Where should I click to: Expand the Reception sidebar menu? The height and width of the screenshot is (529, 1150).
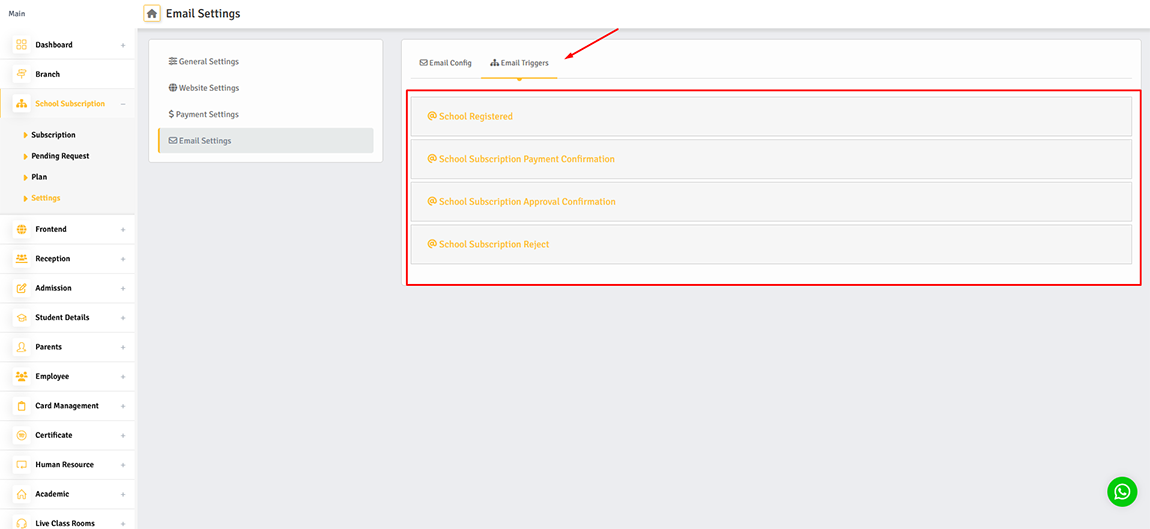point(123,259)
